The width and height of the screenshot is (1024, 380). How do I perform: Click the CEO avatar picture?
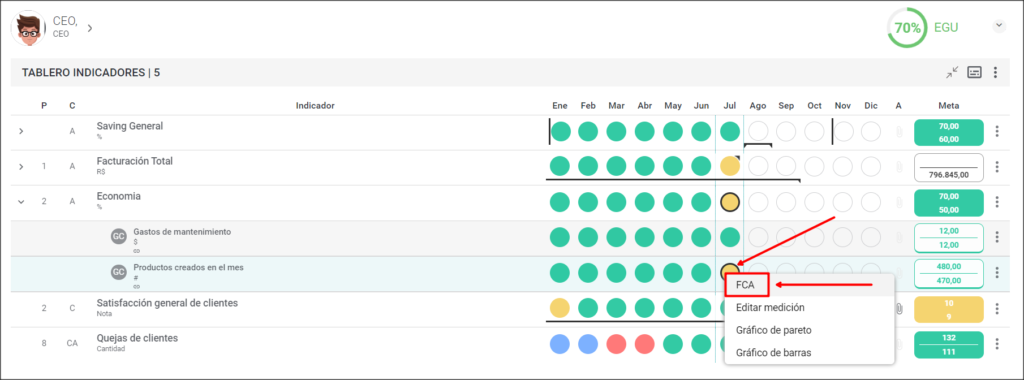click(29, 28)
